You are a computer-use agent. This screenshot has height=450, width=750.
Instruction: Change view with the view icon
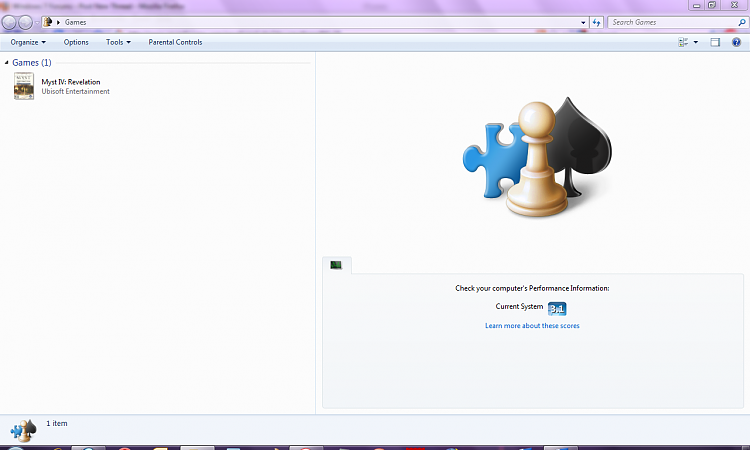[683, 42]
